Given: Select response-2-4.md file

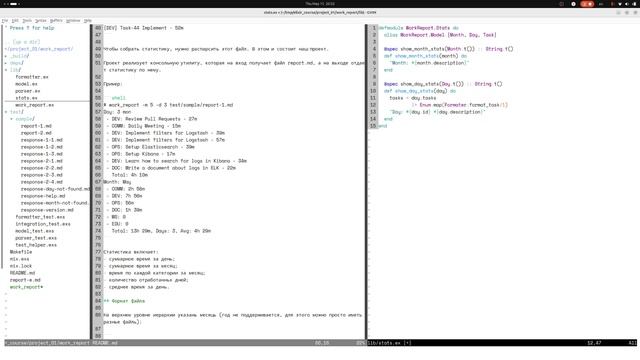Looking at the screenshot, I should [x=42, y=182].
